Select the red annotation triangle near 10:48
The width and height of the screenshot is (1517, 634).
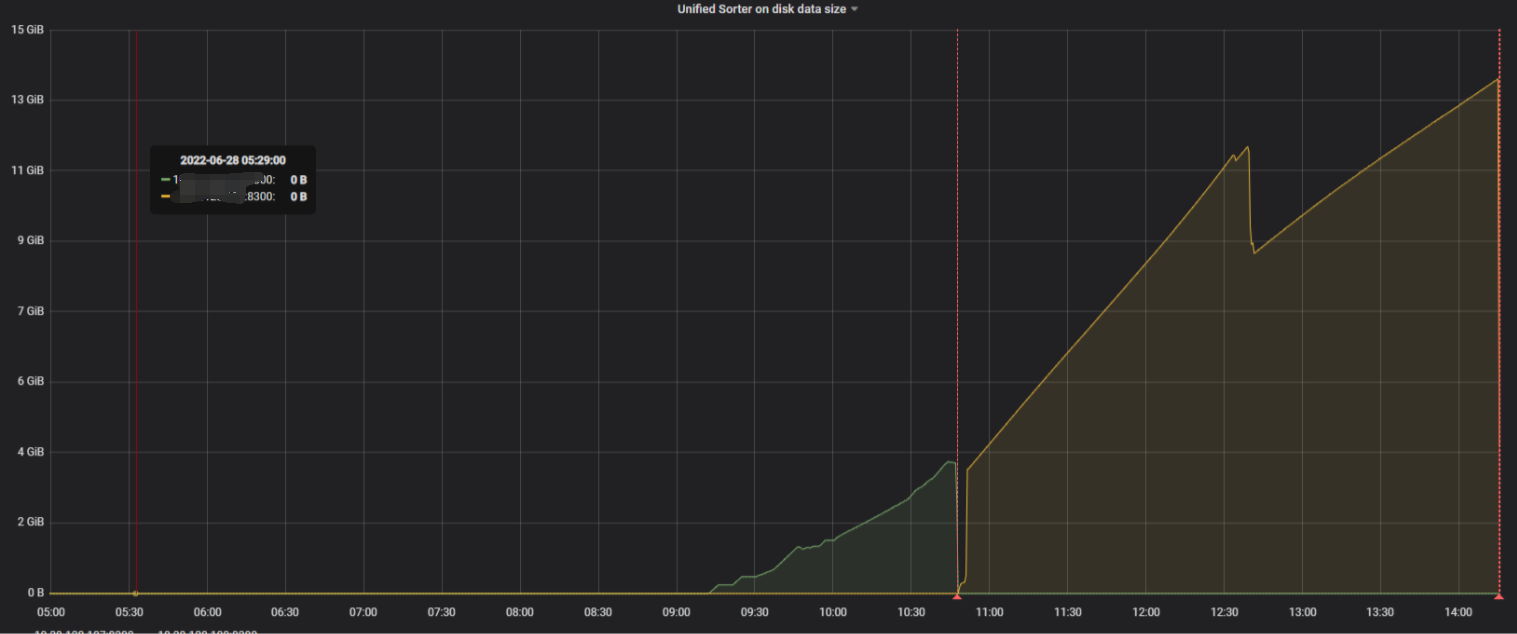click(x=957, y=597)
